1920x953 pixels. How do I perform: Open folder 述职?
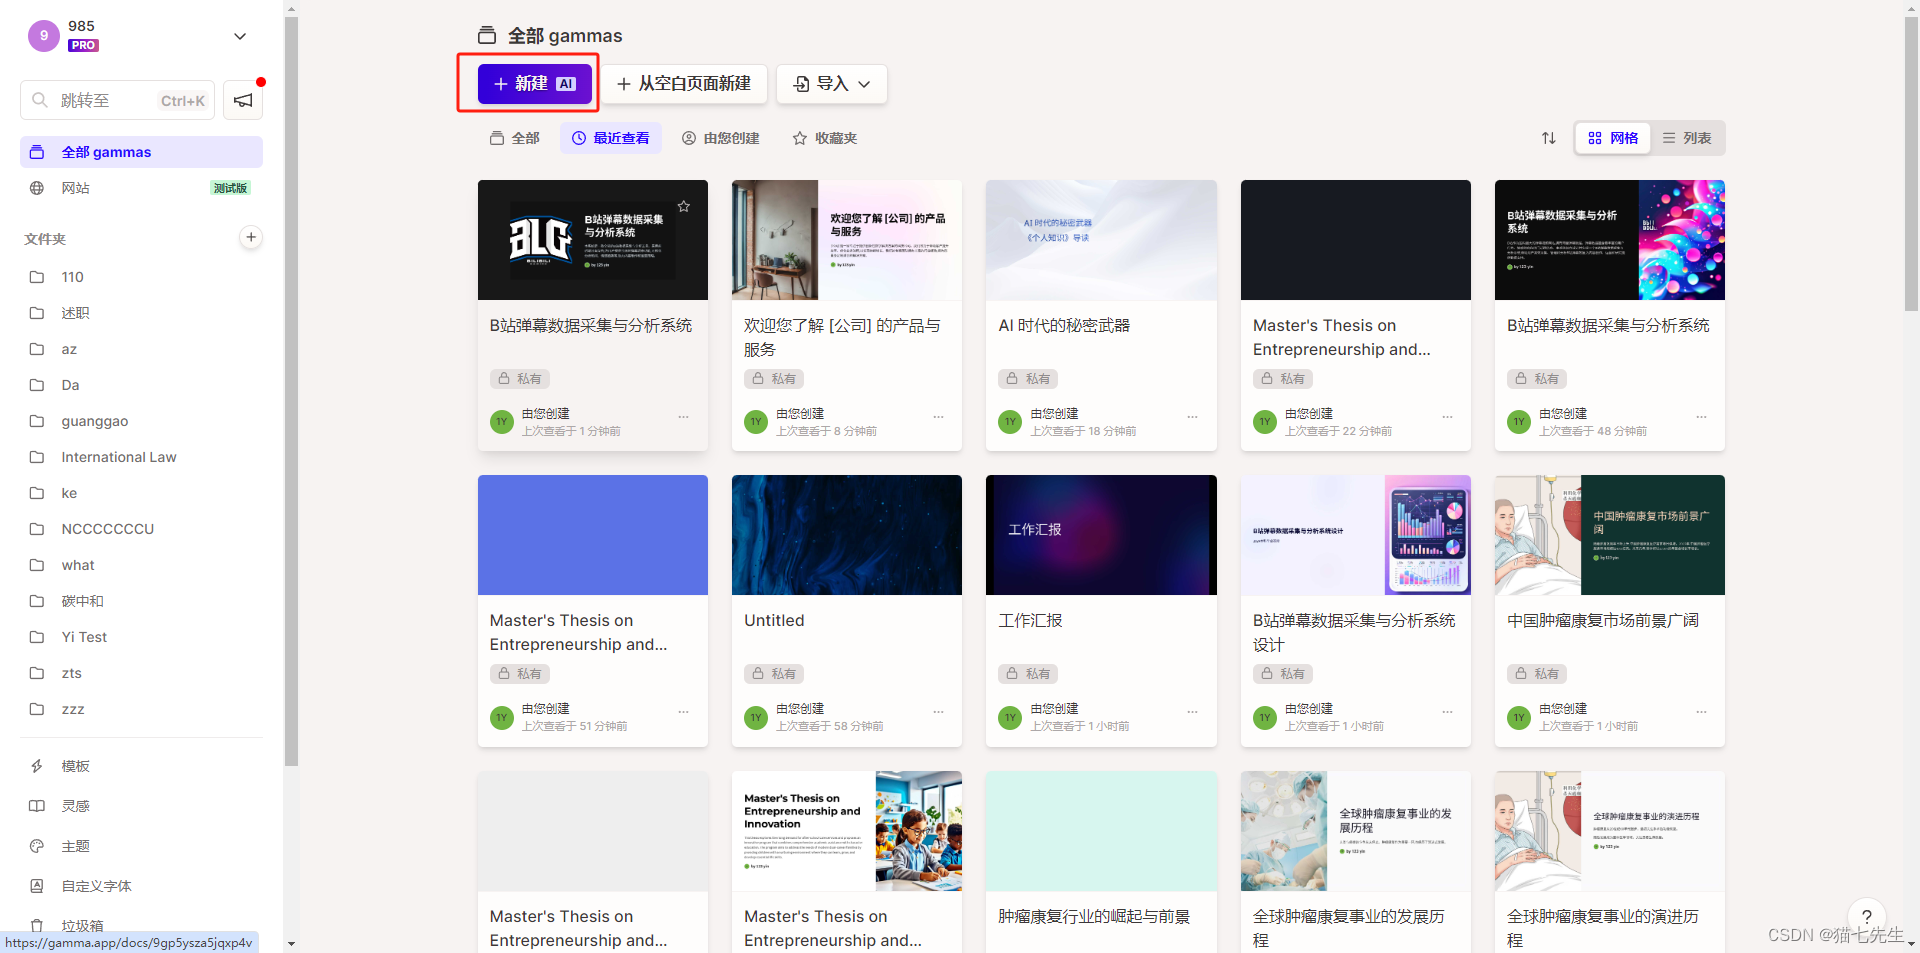coord(141,313)
